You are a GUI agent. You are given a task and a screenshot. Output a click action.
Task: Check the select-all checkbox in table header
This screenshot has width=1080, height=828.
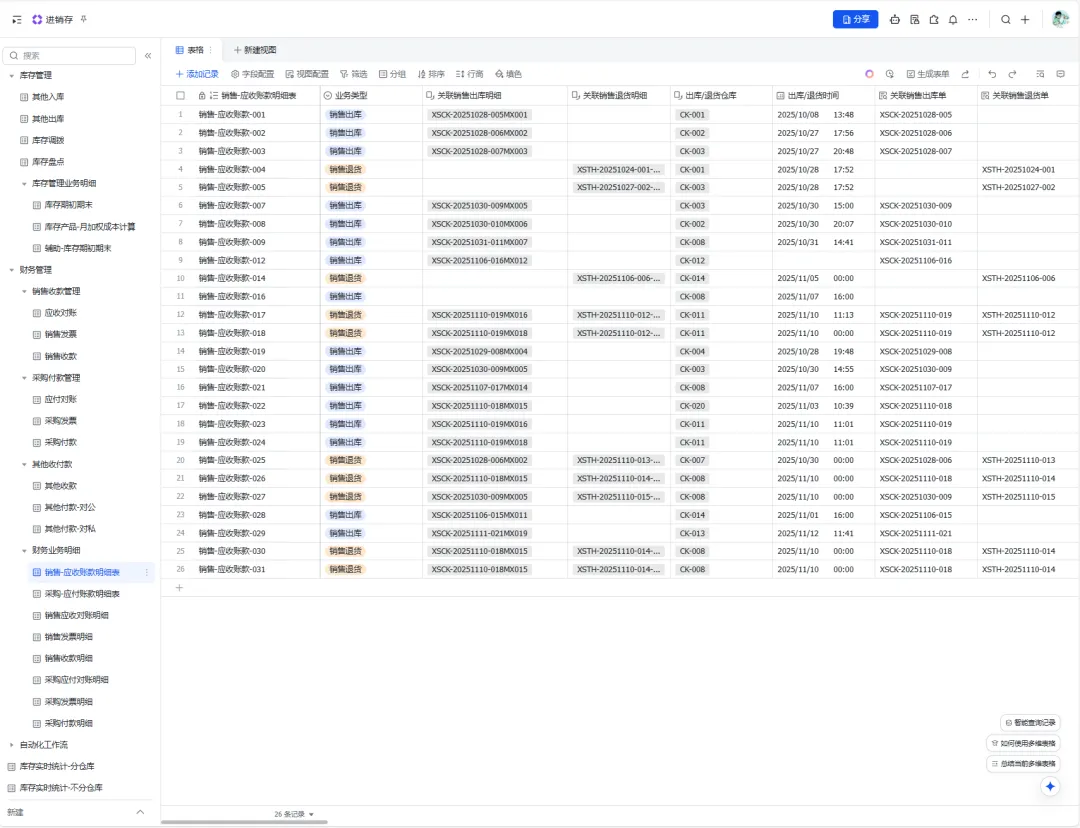tap(180, 96)
